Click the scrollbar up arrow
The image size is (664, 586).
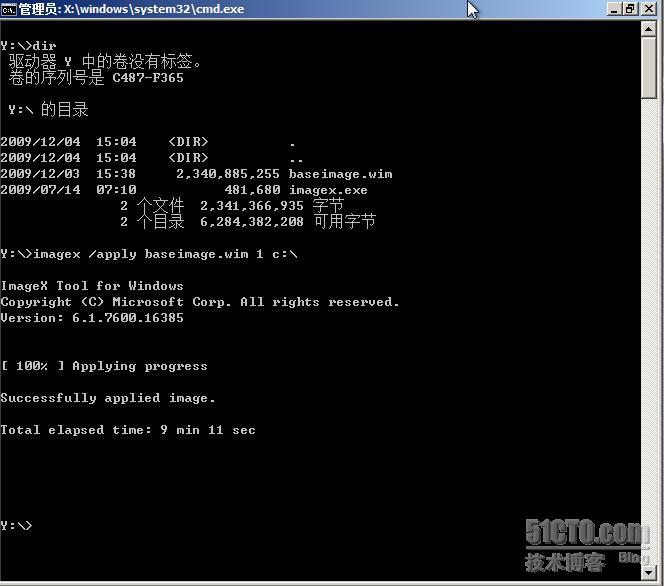[648, 29]
